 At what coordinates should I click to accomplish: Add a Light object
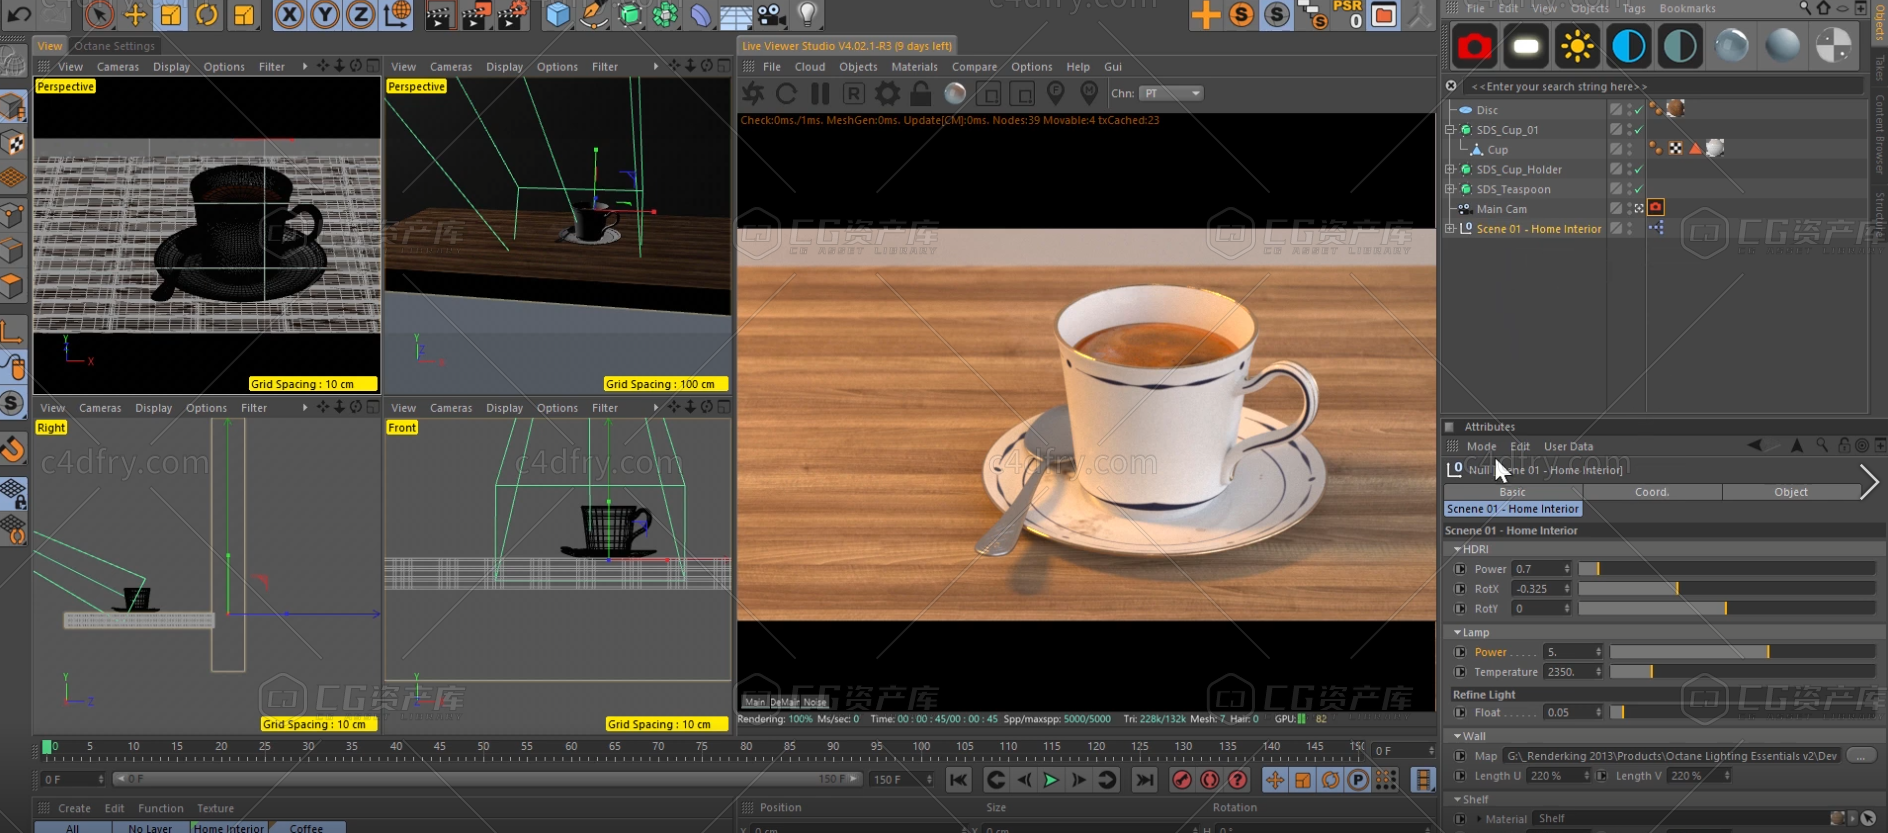[807, 14]
